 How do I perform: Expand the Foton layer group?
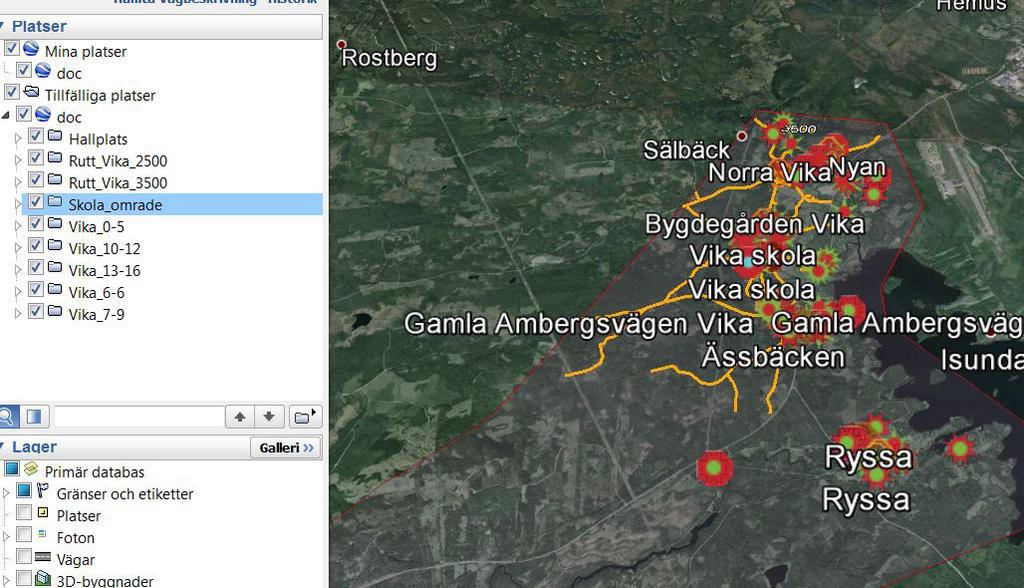(x=6, y=537)
